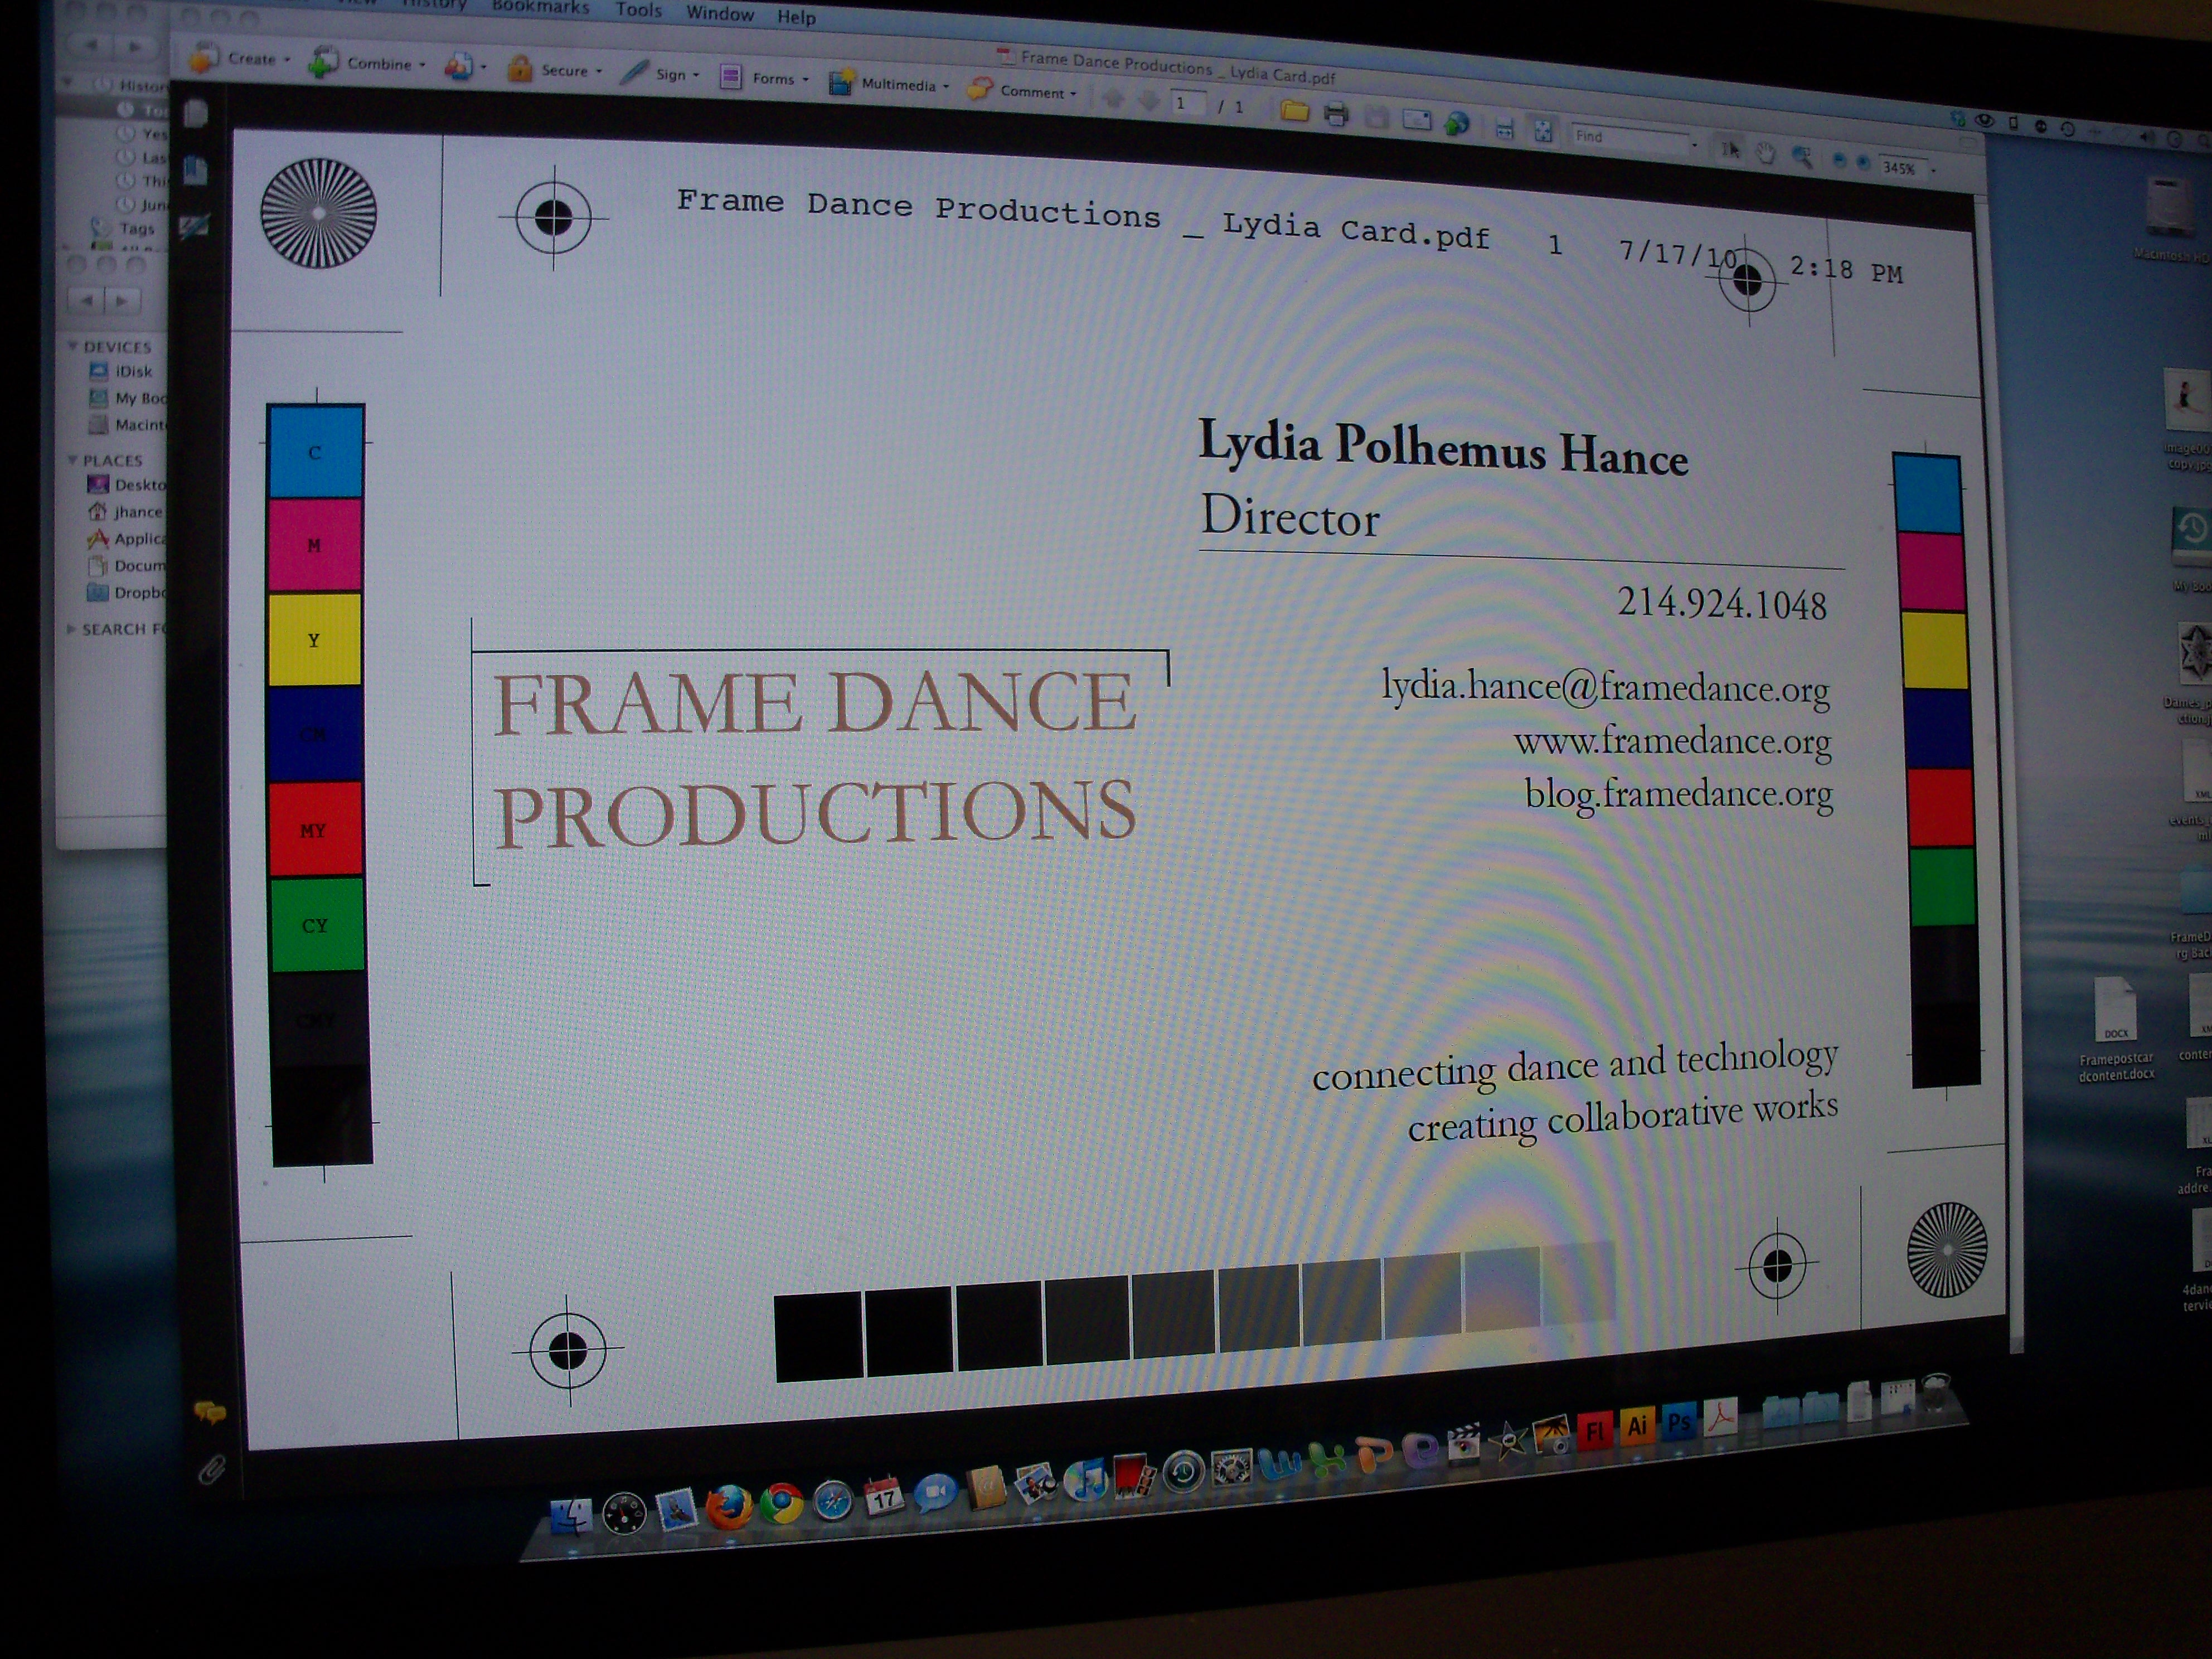
Task: Click the yellow Open folder icon
Action: pyautogui.click(x=1295, y=112)
